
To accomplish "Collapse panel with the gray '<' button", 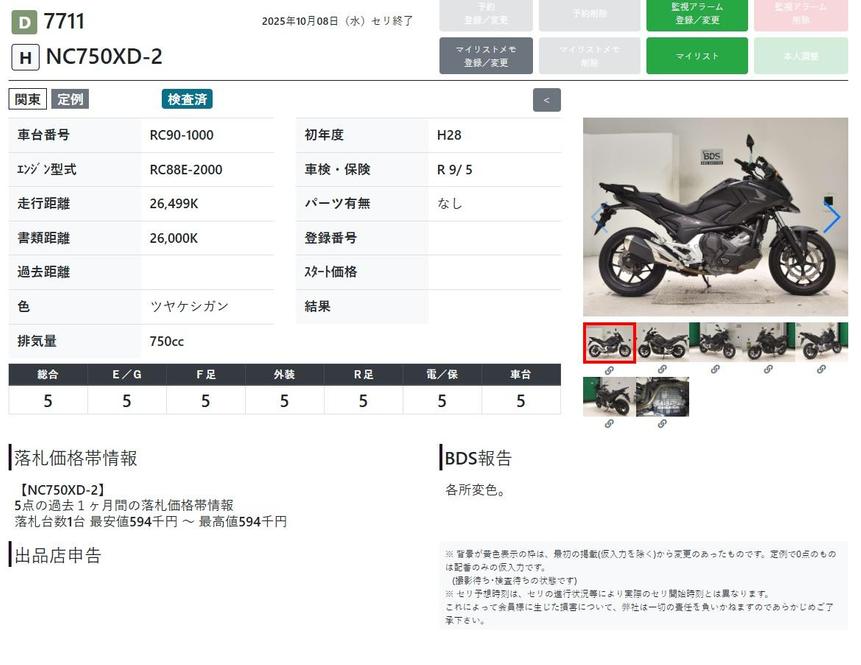I will (546, 100).
